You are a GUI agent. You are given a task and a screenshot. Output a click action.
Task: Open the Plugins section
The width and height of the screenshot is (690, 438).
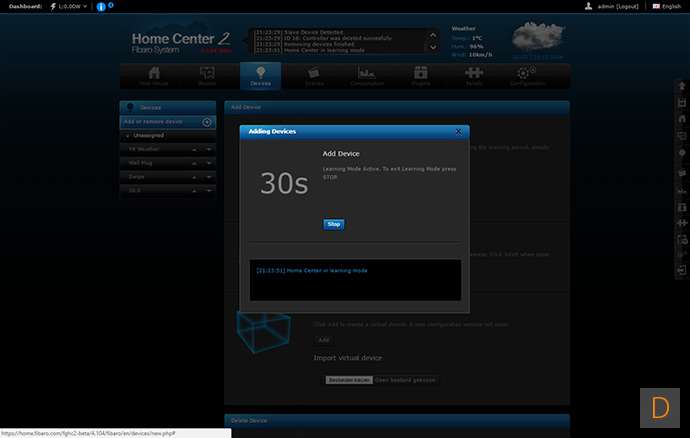point(421,76)
